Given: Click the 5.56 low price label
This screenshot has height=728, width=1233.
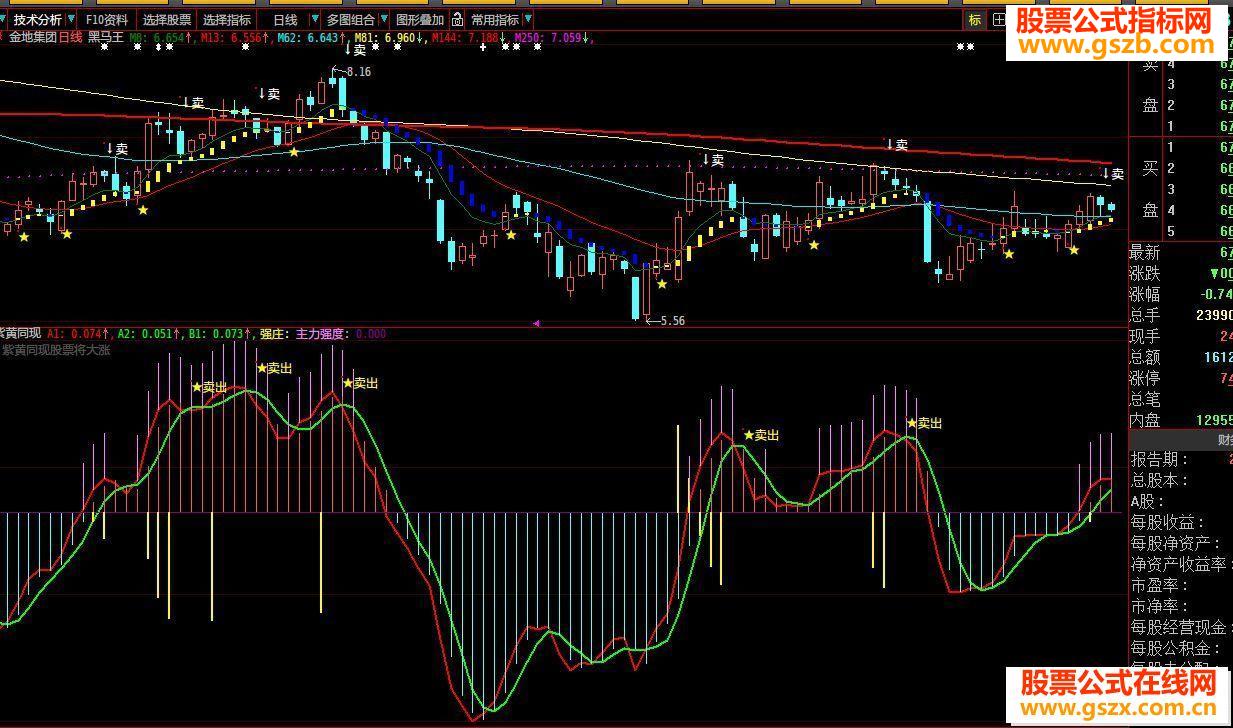Looking at the screenshot, I should 673,320.
